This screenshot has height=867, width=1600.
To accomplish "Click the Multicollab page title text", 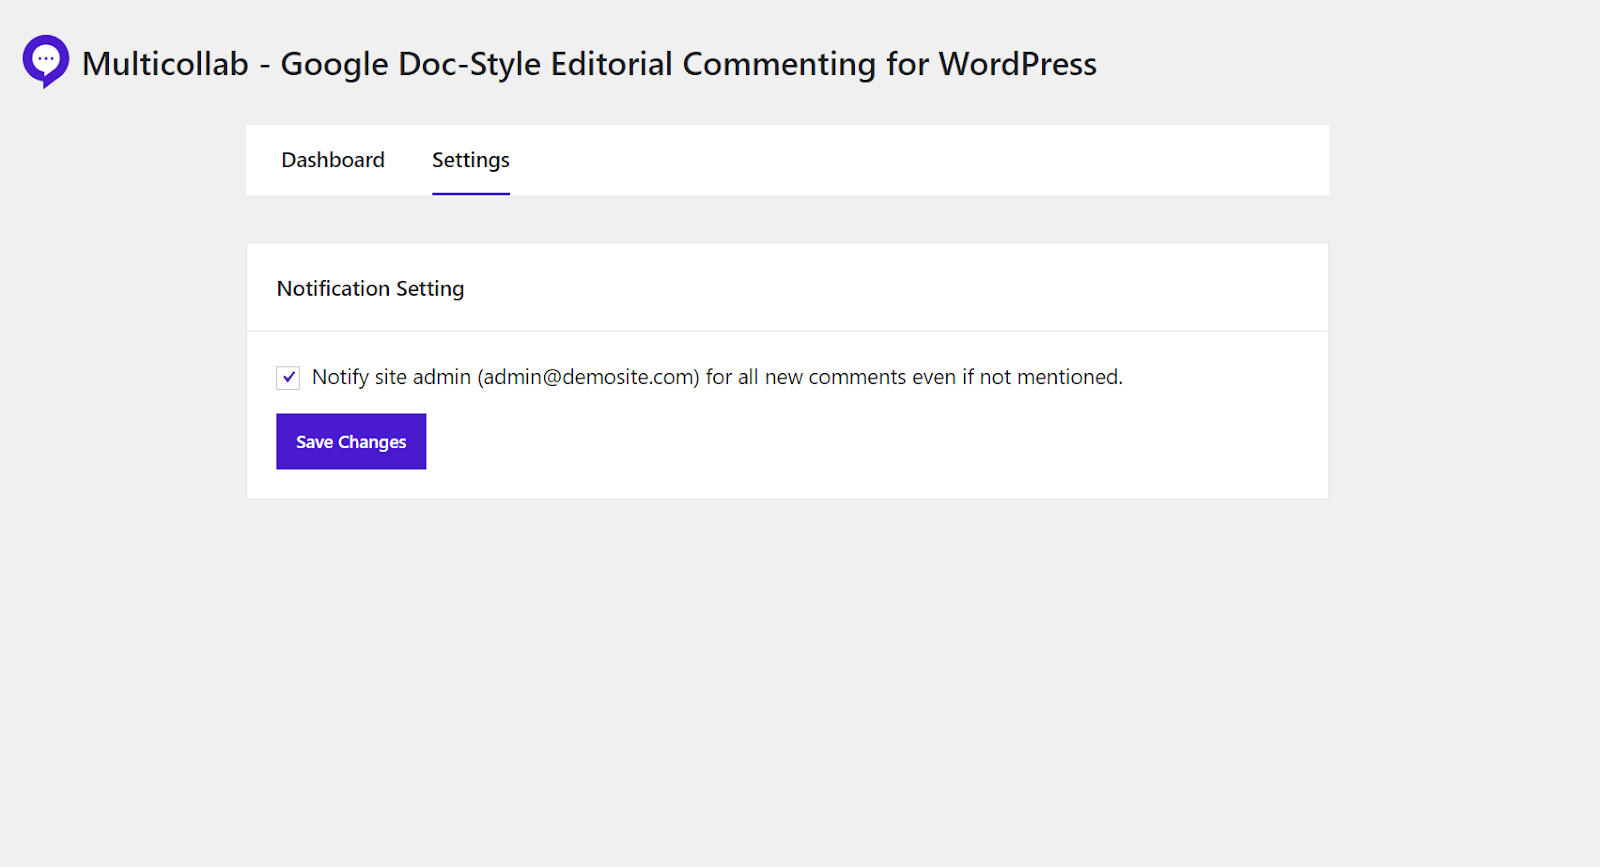I will [589, 63].
